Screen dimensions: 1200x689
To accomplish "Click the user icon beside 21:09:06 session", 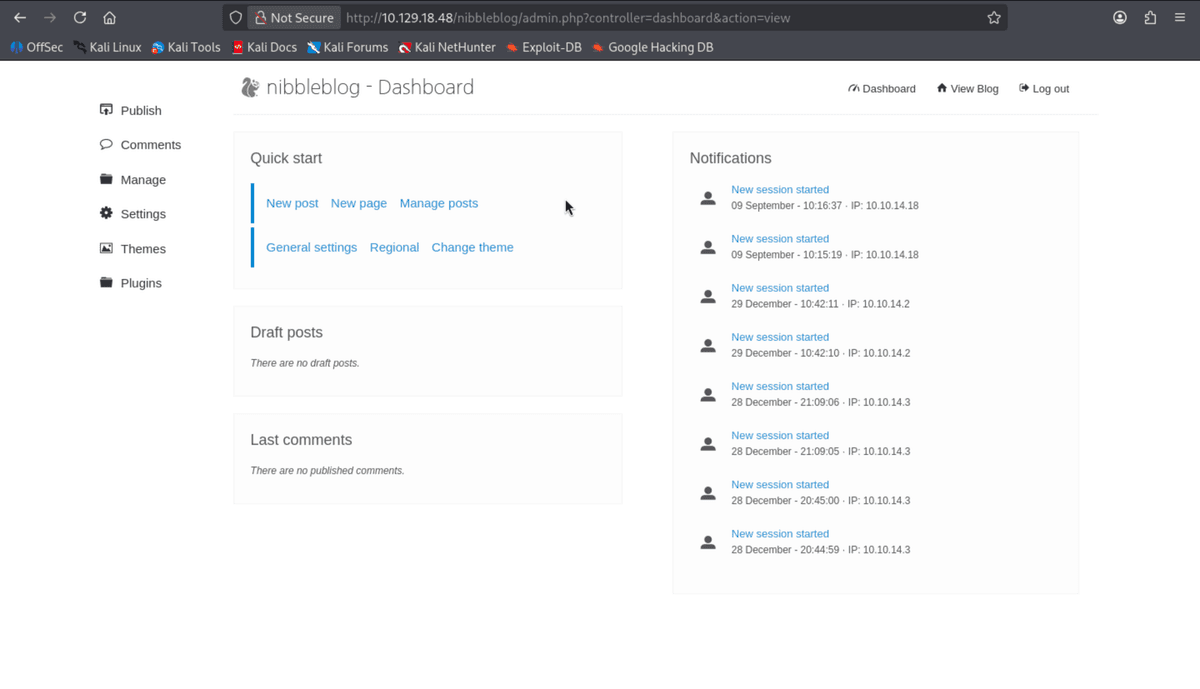I will point(708,394).
